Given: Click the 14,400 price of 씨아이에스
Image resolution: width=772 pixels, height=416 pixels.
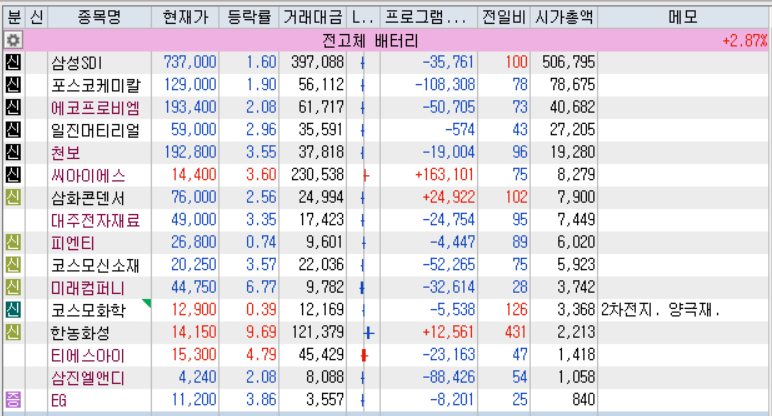Looking at the screenshot, I should 194,175.
